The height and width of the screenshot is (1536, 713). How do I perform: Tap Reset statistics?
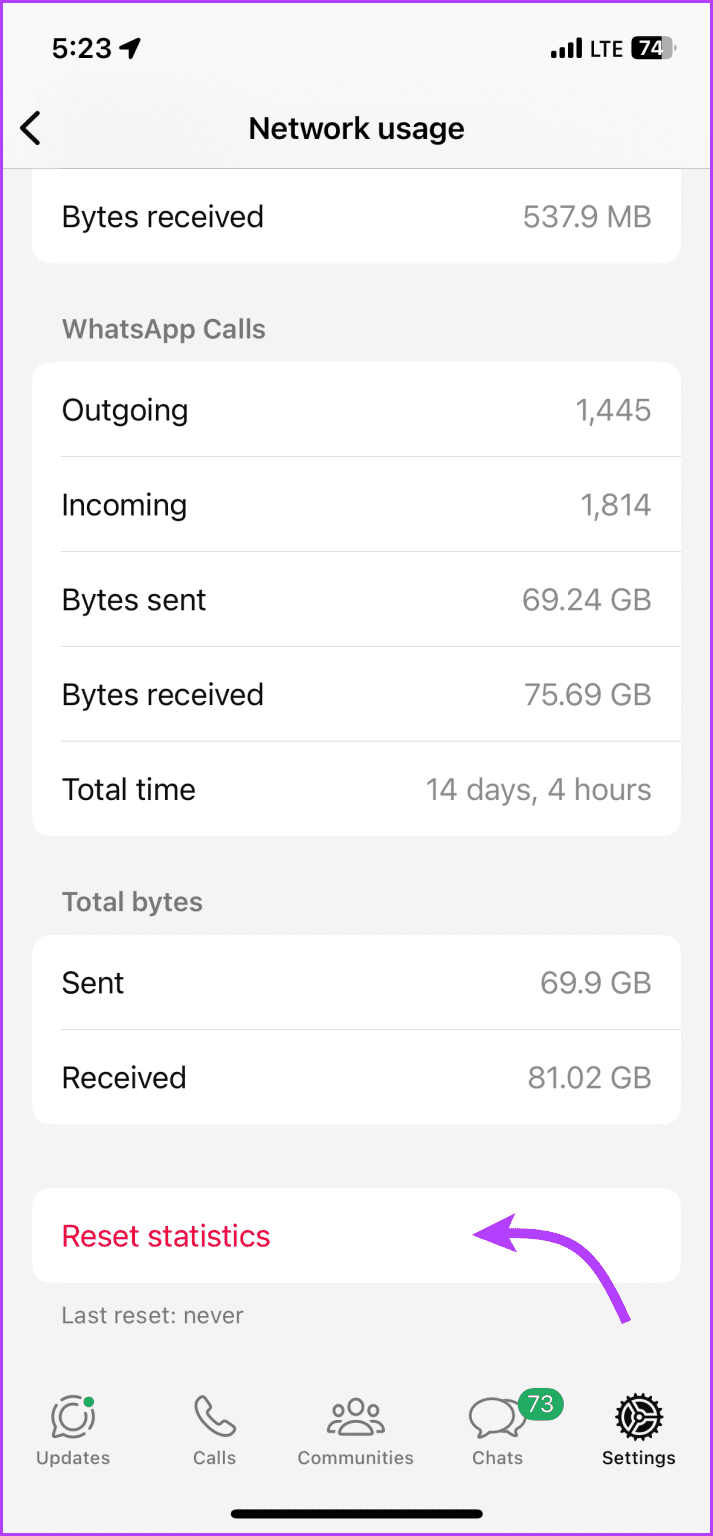point(166,1236)
